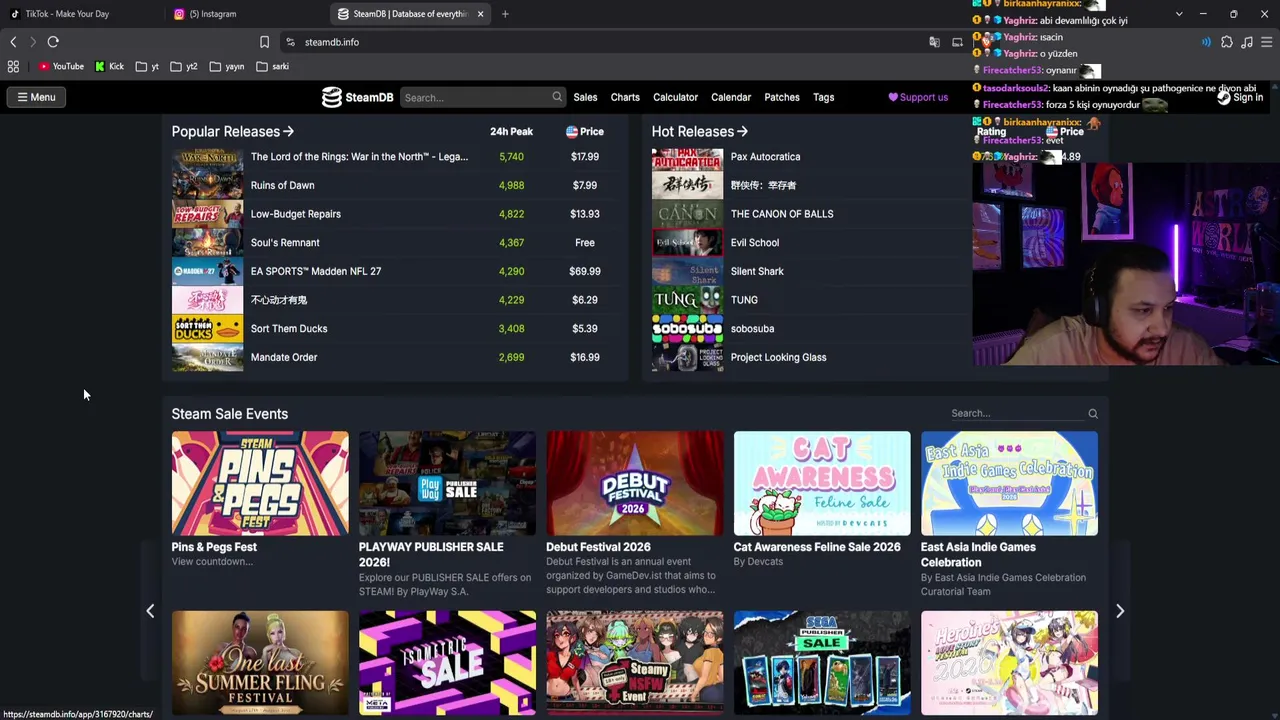The image size is (1280, 720).
Task: Open the Patches page
Action: pyautogui.click(x=782, y=97)
